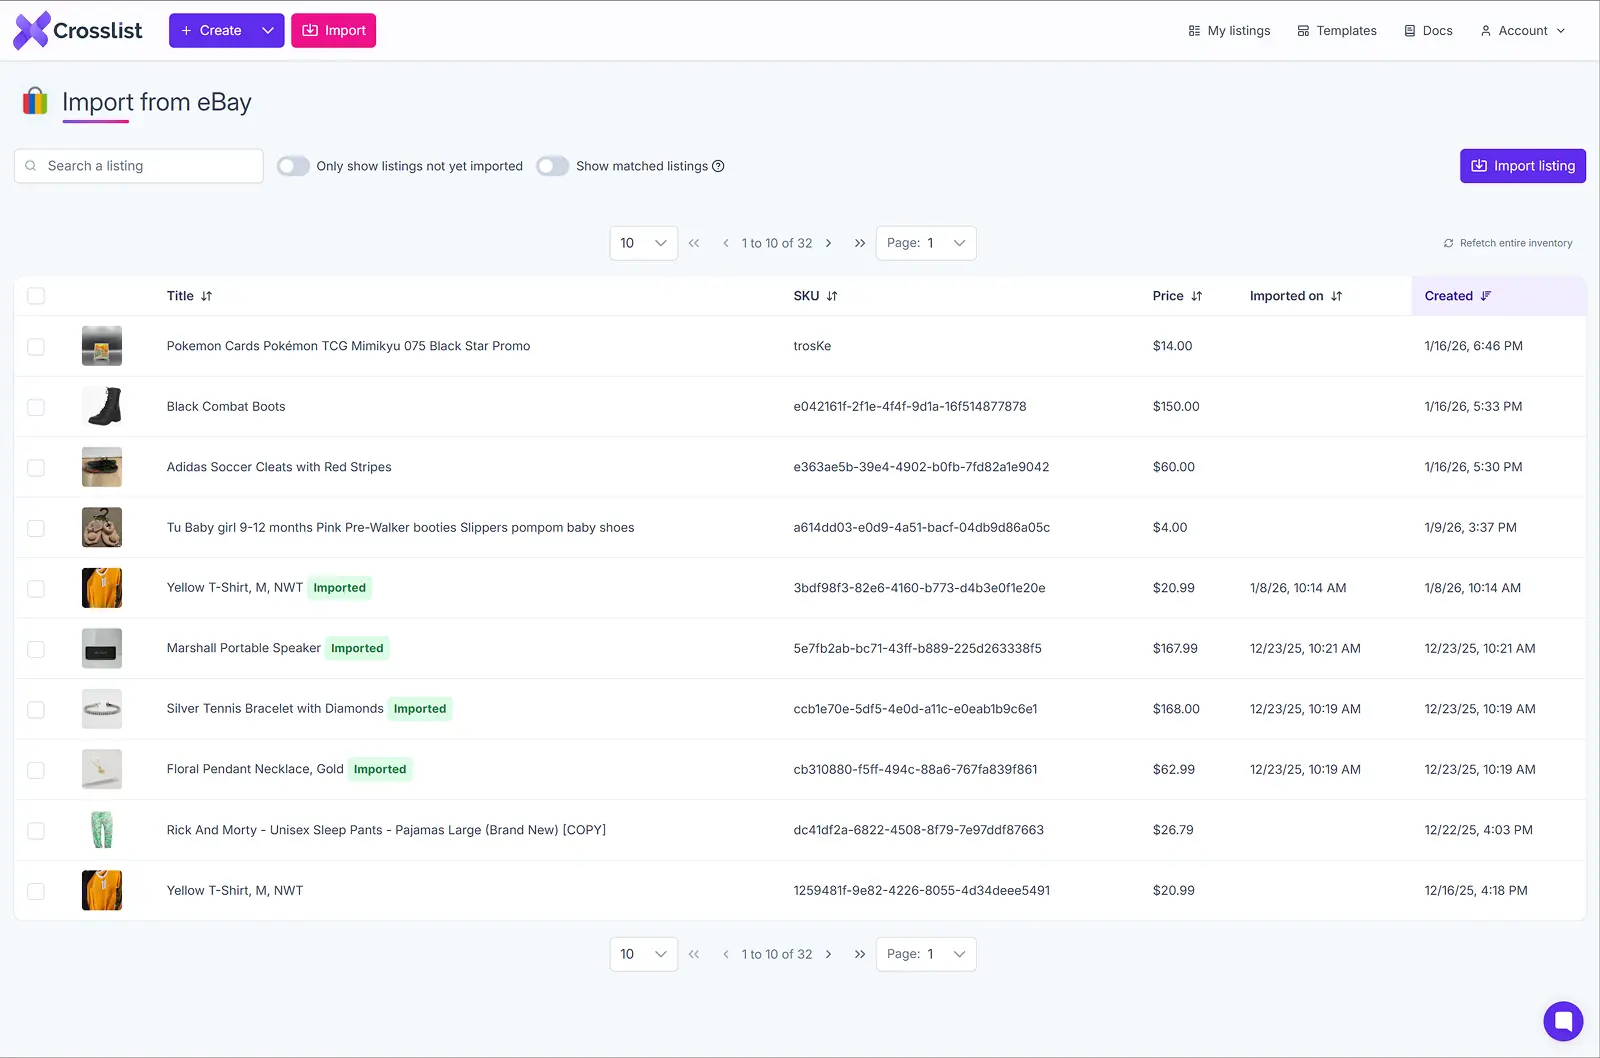Click the SKU trosKe cell
1600x1058 pixels.
point(812,346)
